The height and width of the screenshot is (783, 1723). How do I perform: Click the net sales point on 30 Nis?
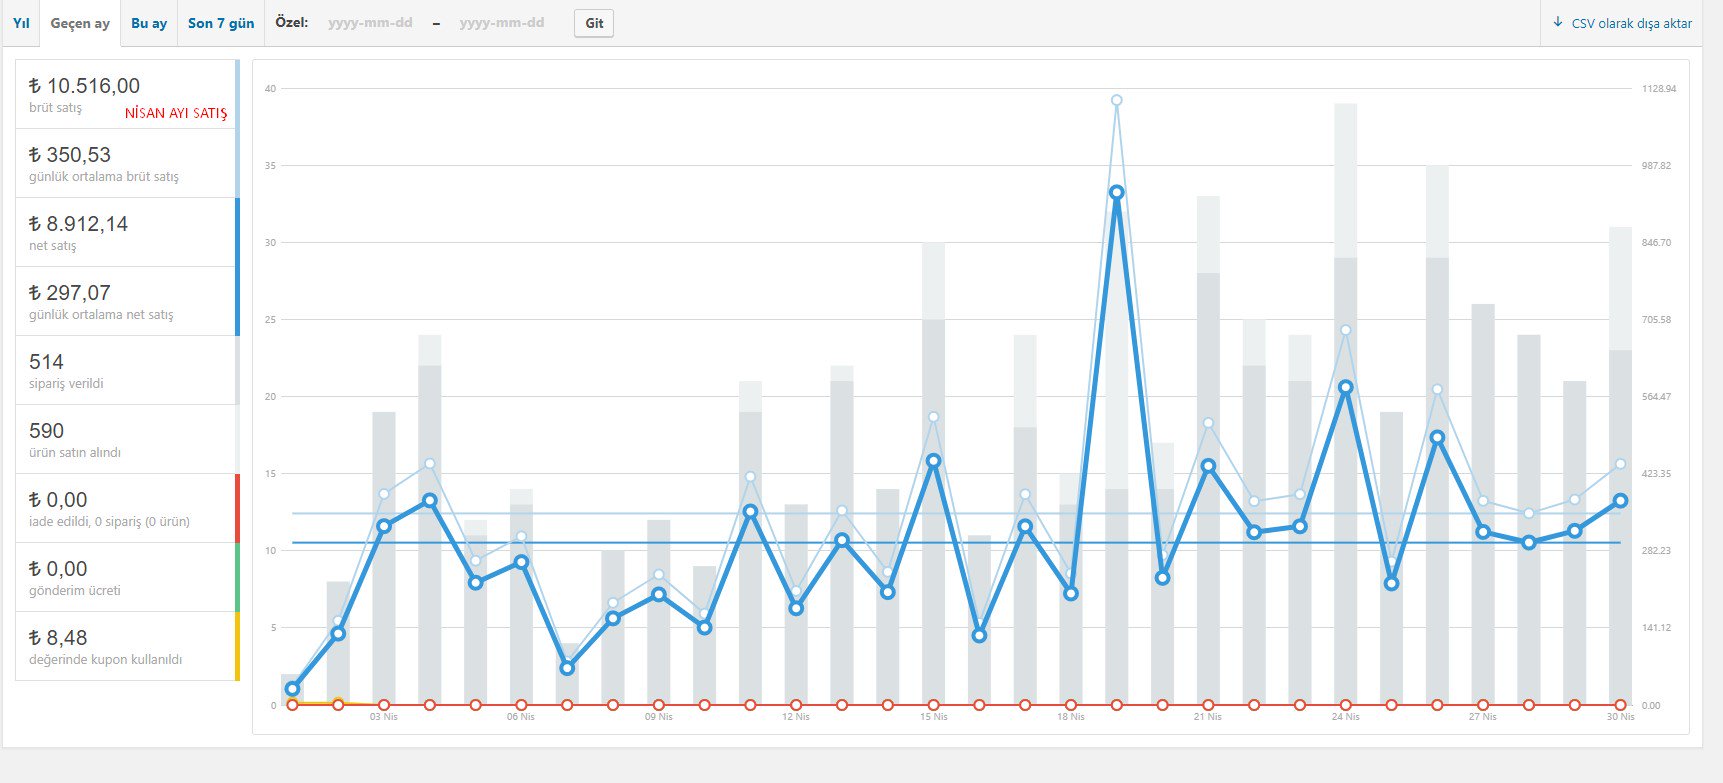[1620, 501]
